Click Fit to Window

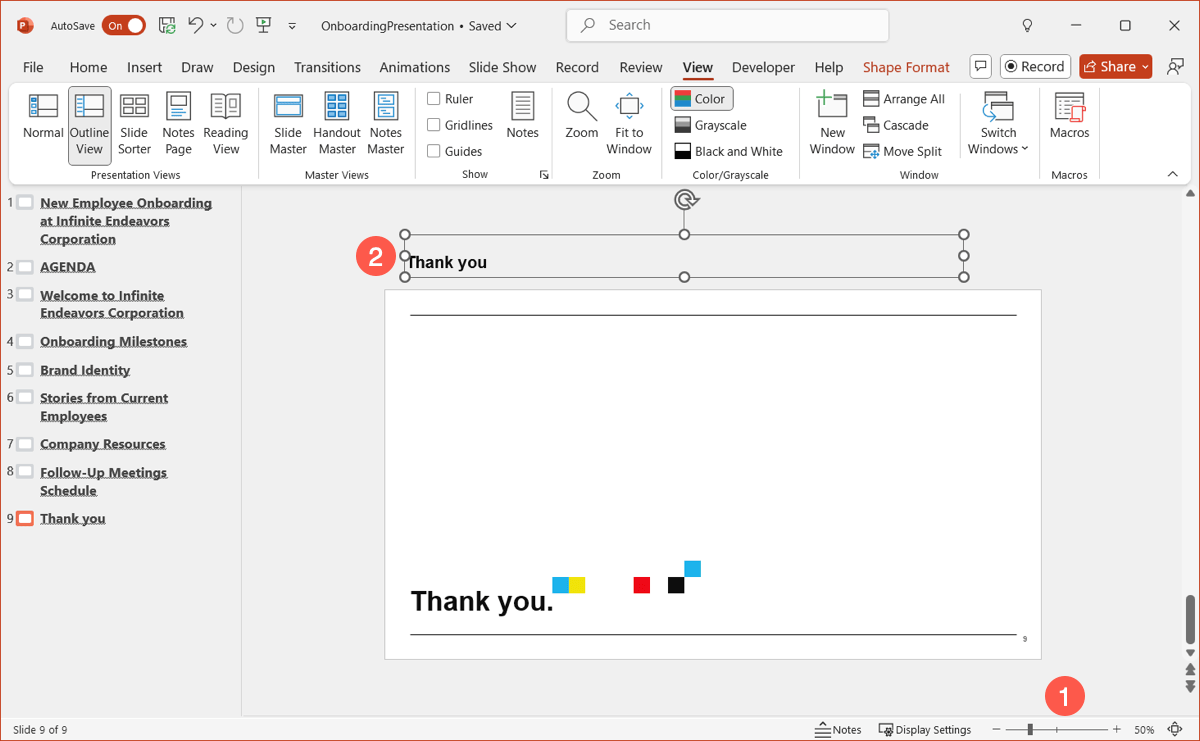point(629,125)
